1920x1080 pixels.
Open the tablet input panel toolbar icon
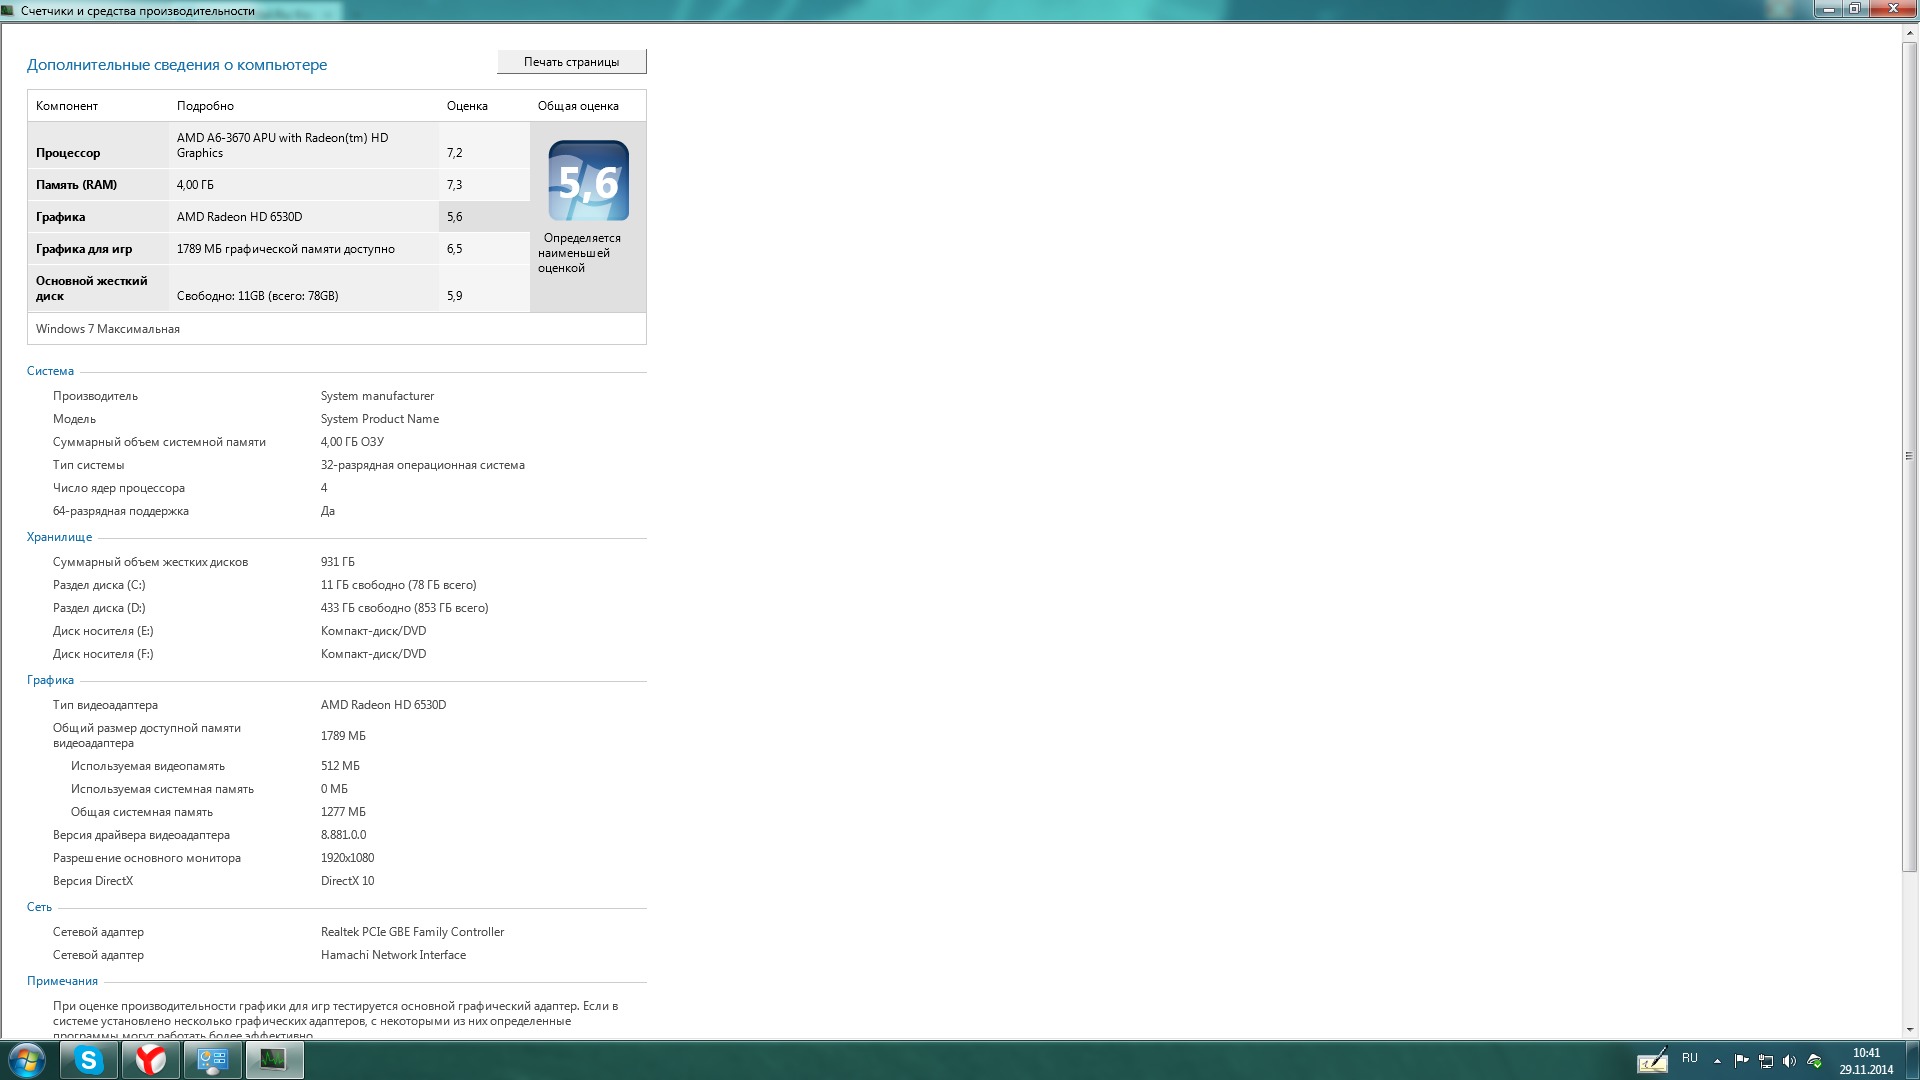(x=1652, y=1060)
